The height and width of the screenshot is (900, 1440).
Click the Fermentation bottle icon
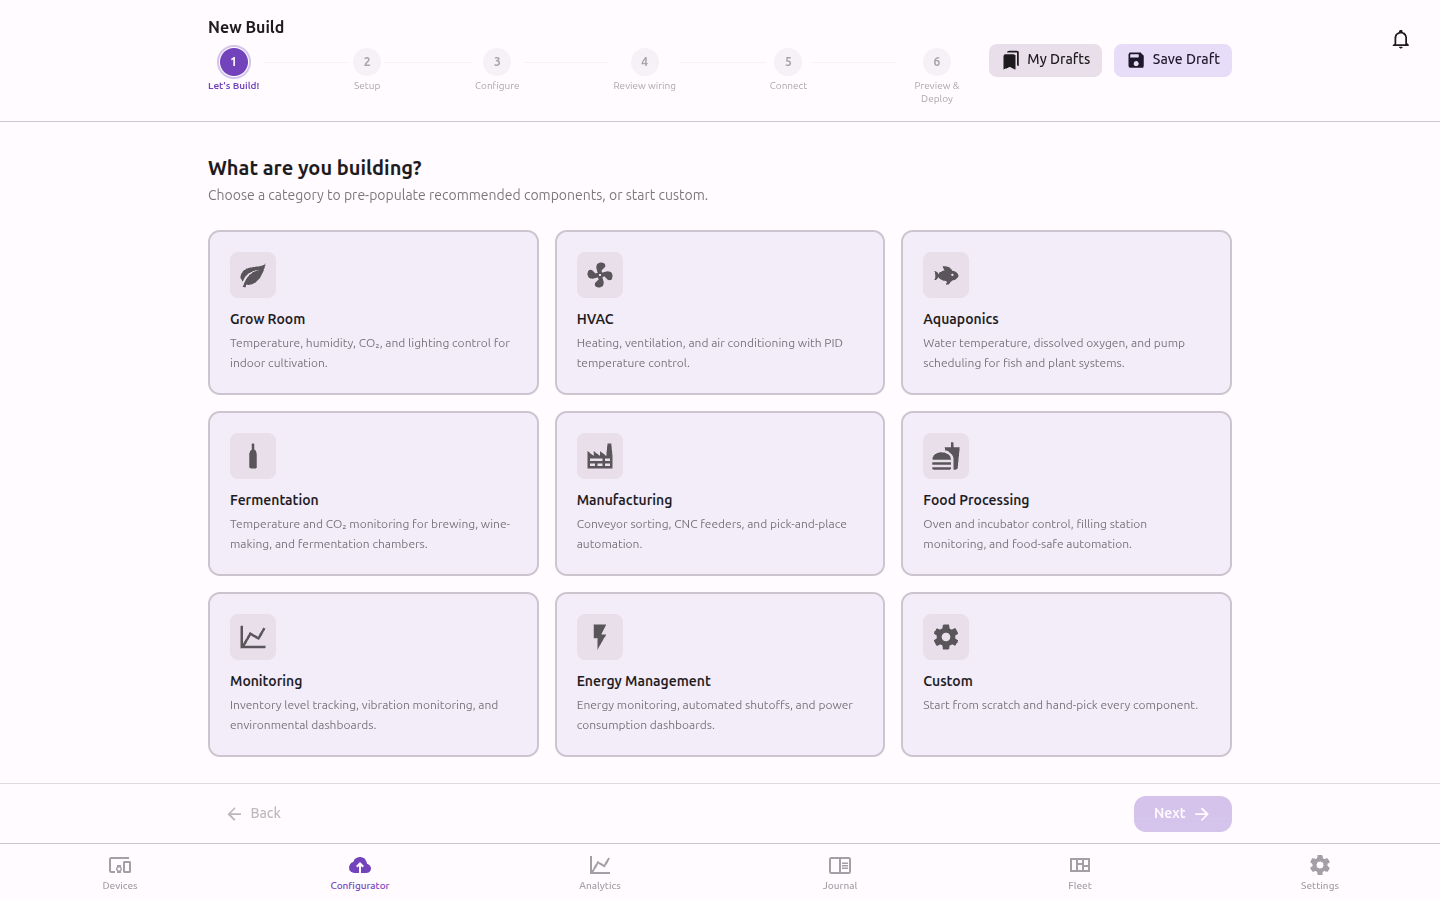253,456
